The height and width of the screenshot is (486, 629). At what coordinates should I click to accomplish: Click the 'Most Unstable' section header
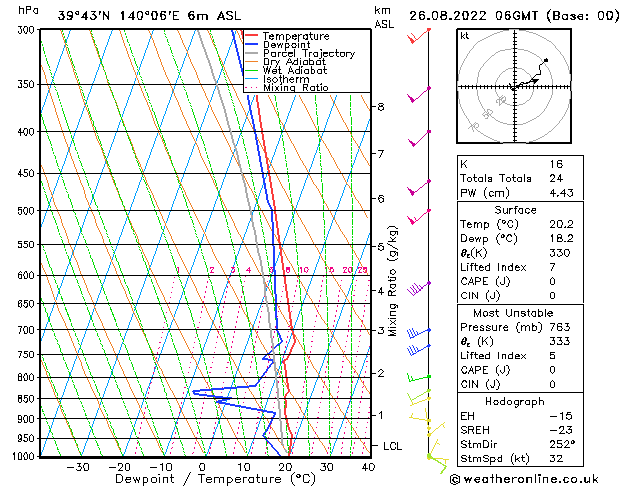513,313
